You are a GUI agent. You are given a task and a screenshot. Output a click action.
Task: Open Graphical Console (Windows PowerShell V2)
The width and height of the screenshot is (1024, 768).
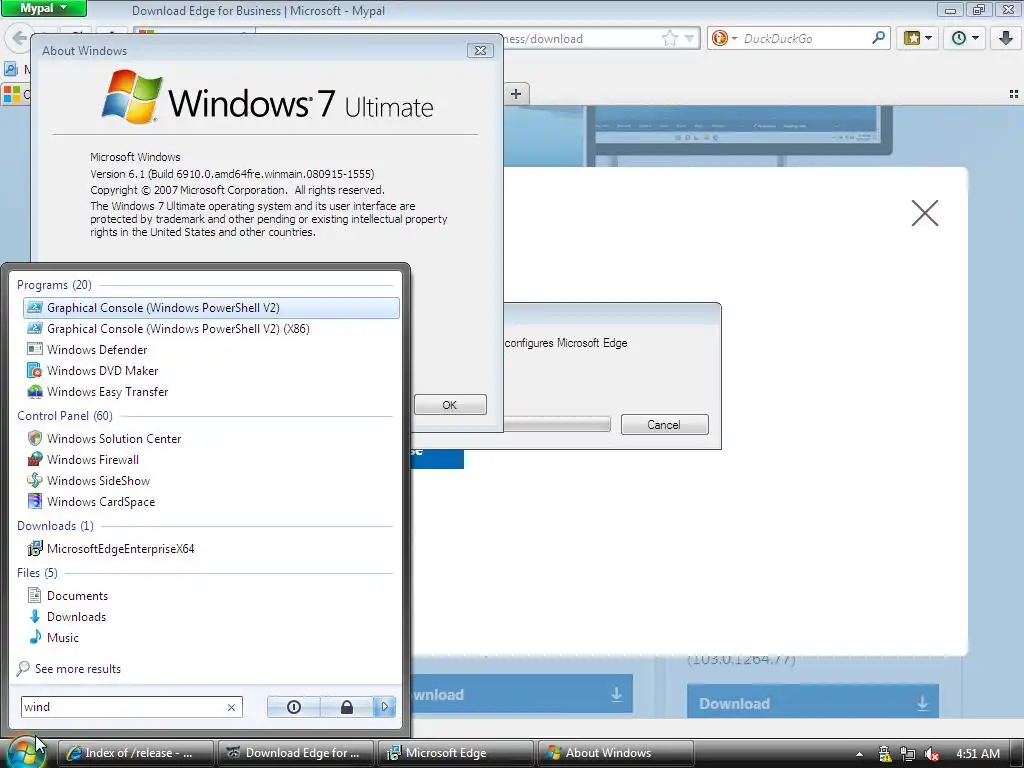pyautogui.click(x=211, y=308)
